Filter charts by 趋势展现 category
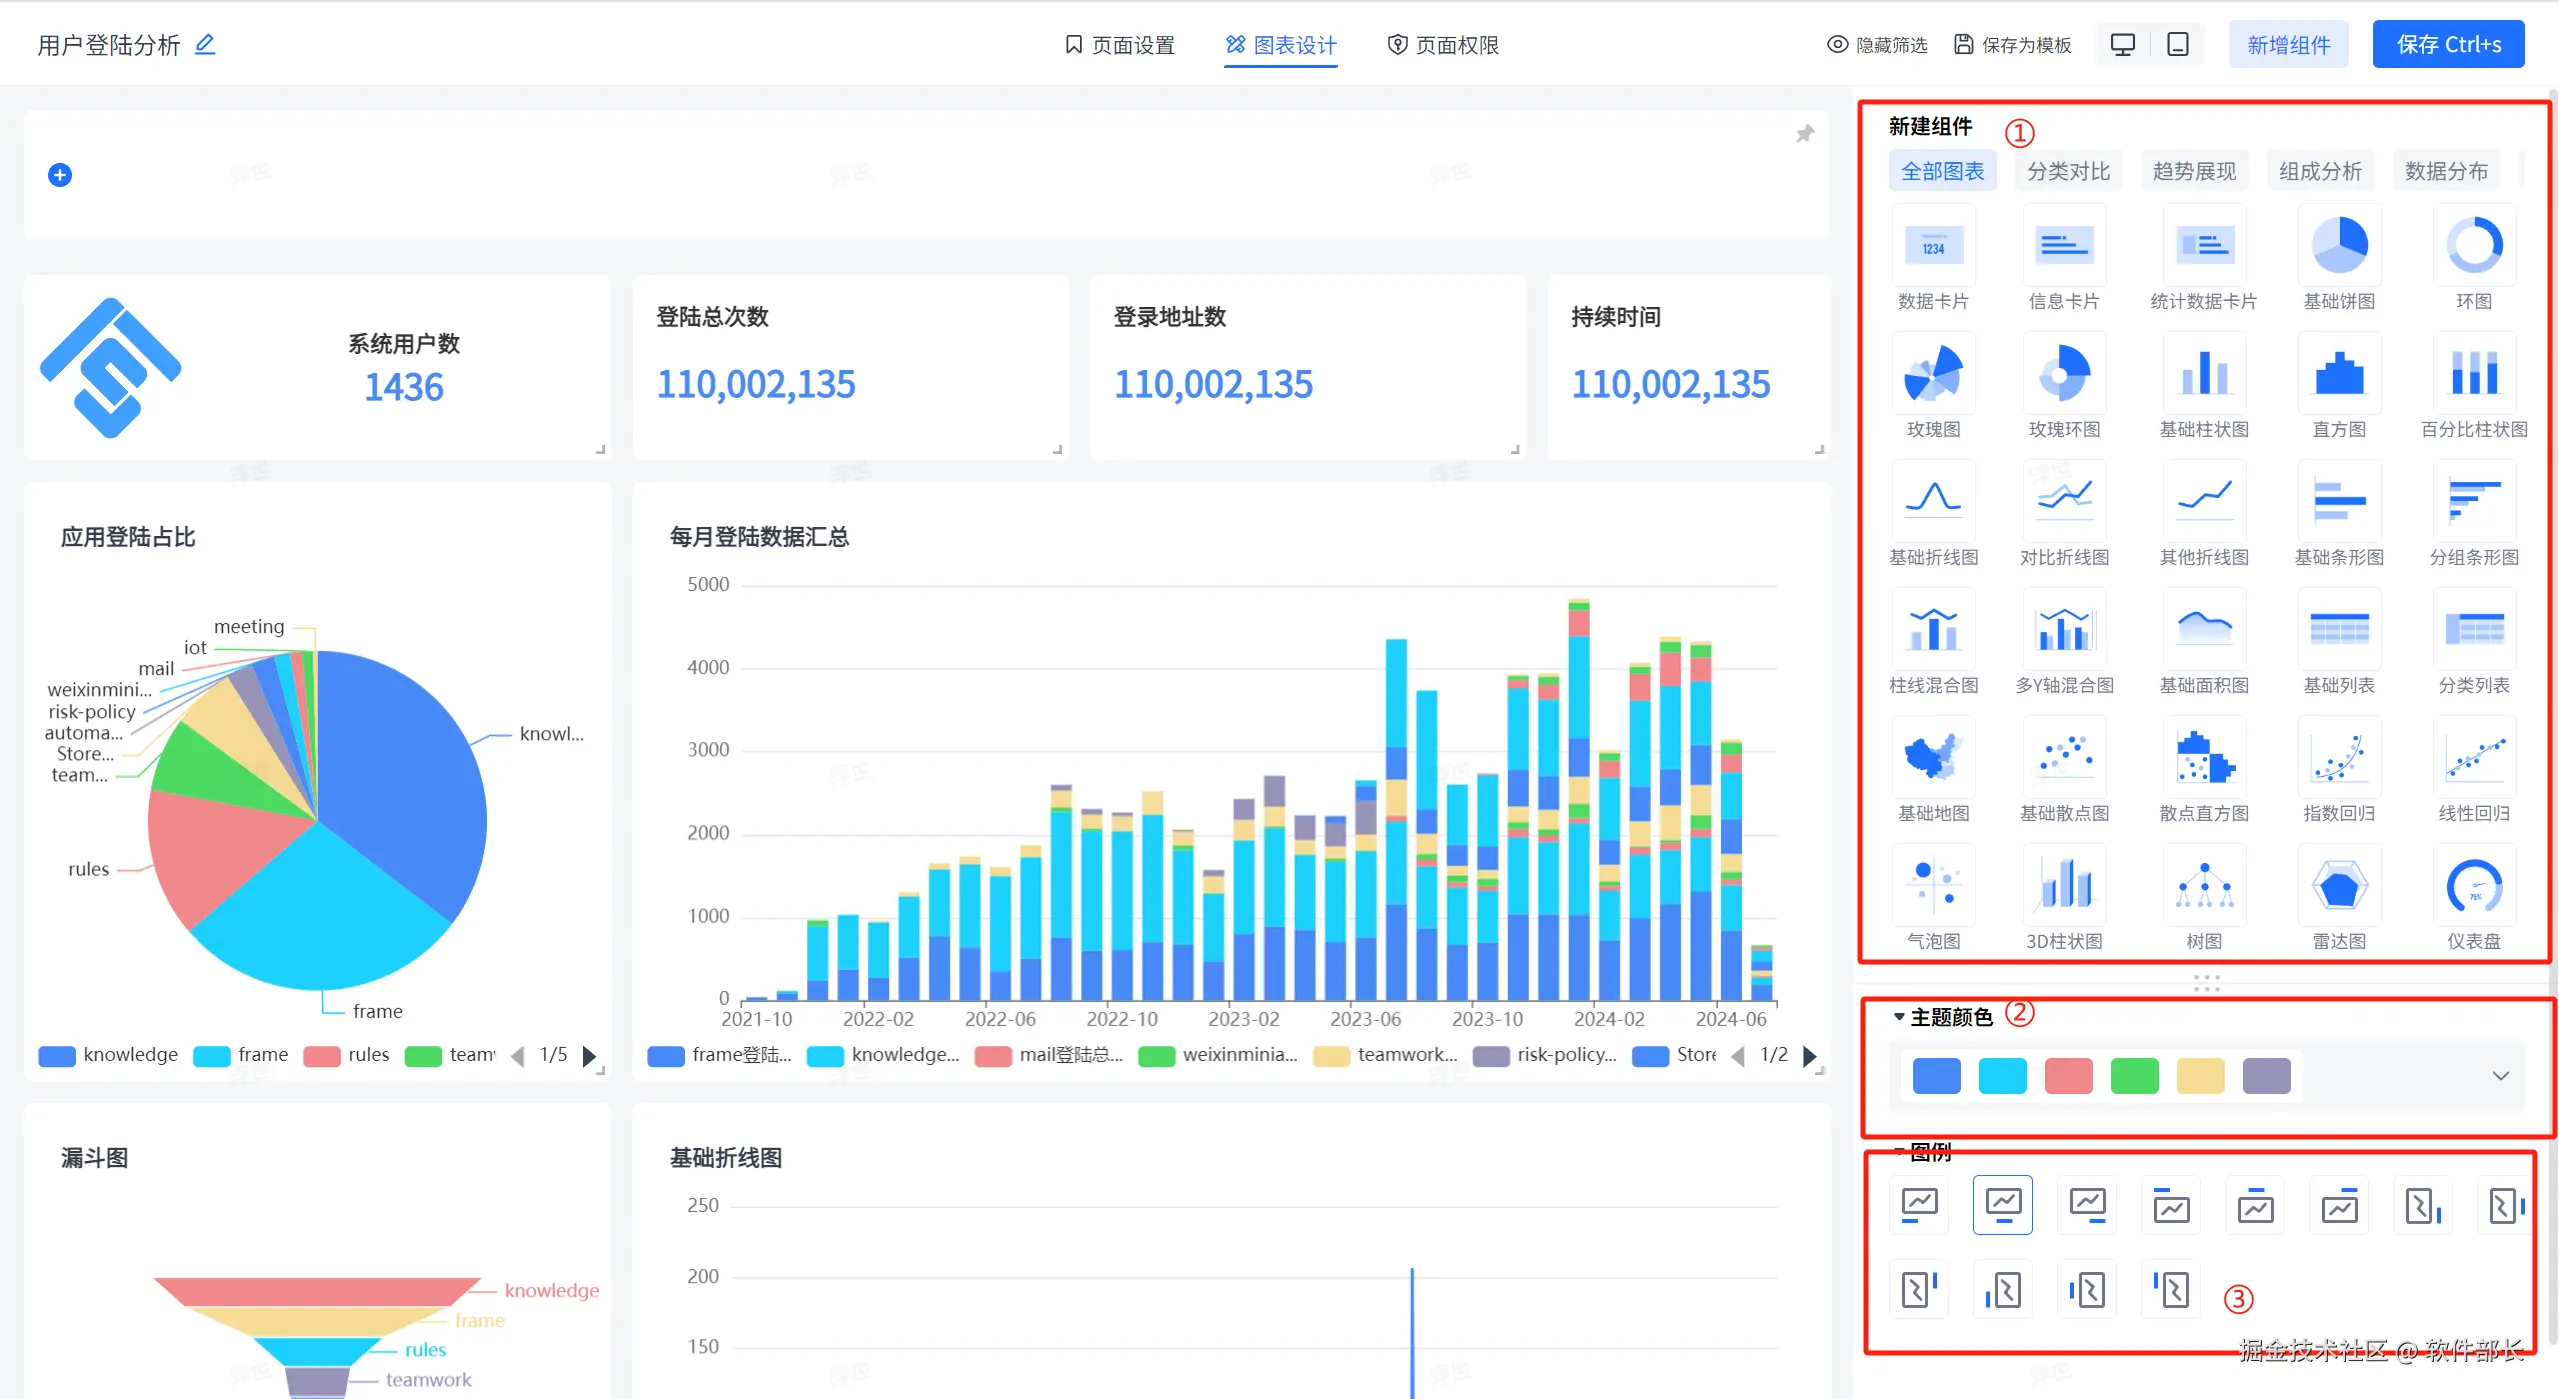 [x=2194, y=171]
